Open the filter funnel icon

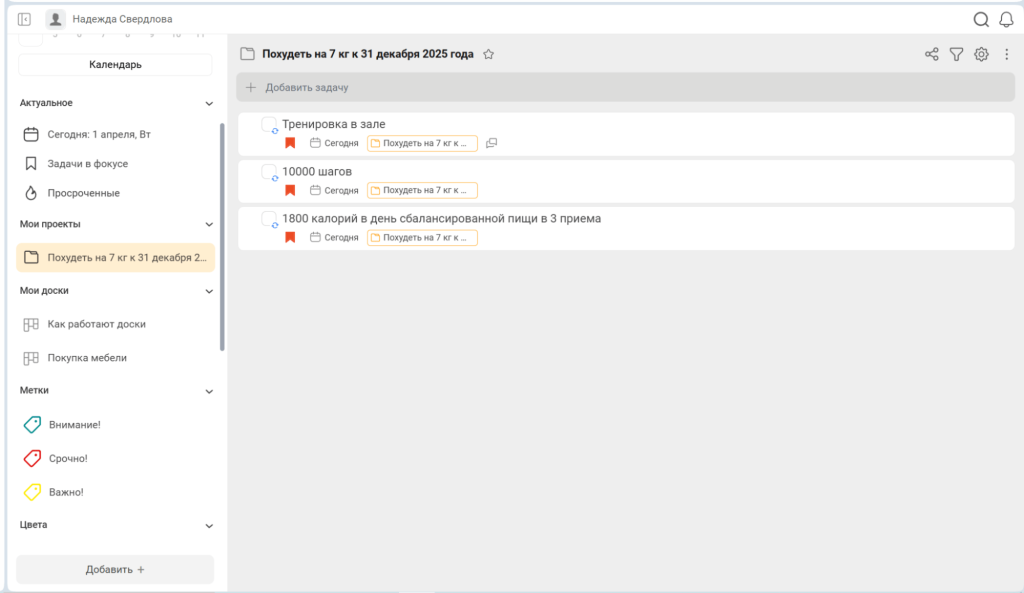957,54
